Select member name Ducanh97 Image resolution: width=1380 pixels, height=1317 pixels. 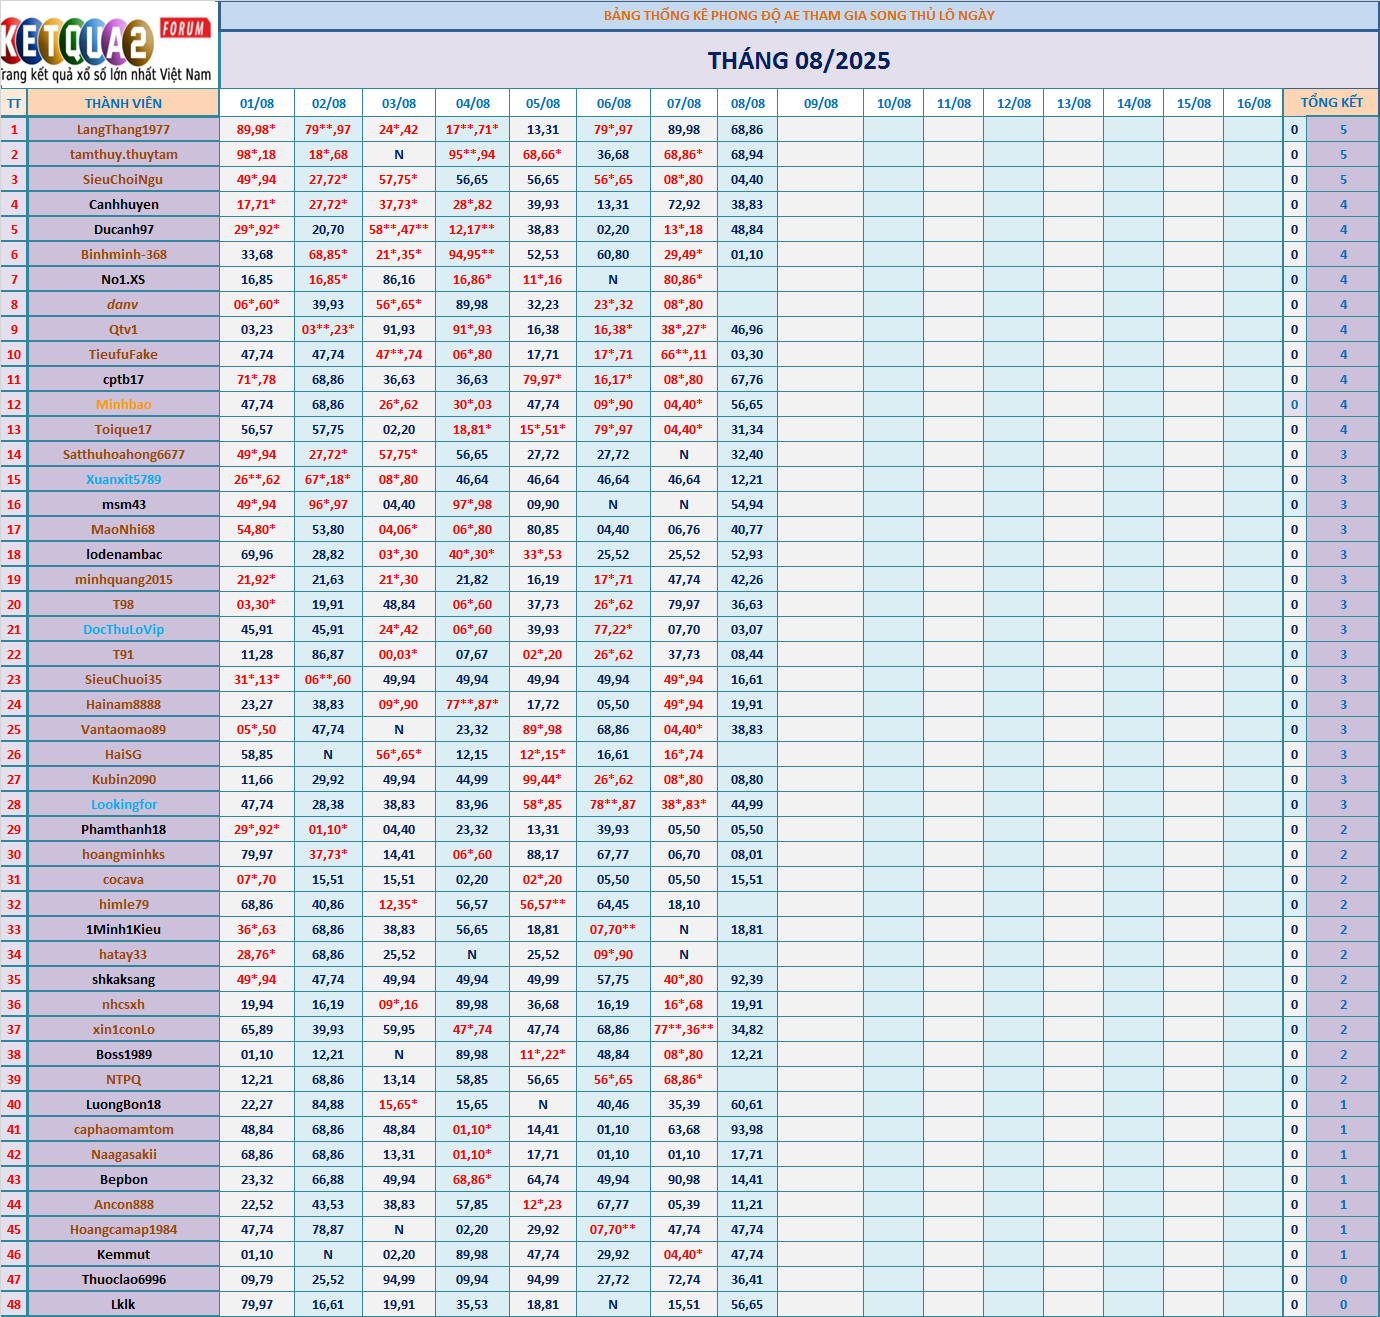tap(123, 229)
